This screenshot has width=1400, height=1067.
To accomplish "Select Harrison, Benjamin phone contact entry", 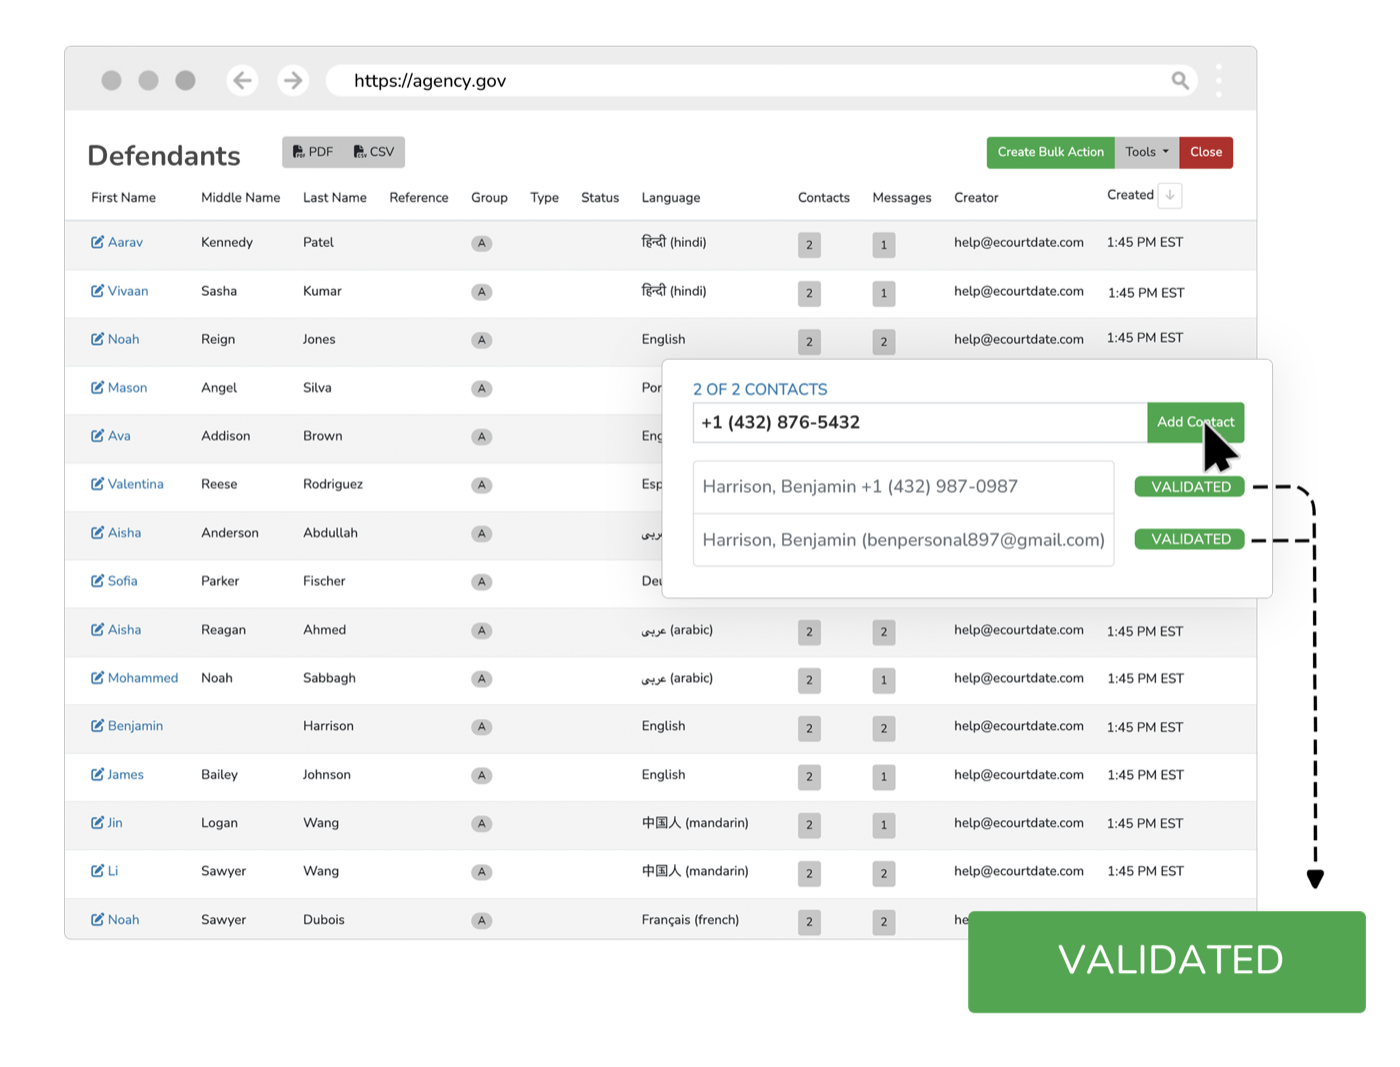I will coord(903,487).
